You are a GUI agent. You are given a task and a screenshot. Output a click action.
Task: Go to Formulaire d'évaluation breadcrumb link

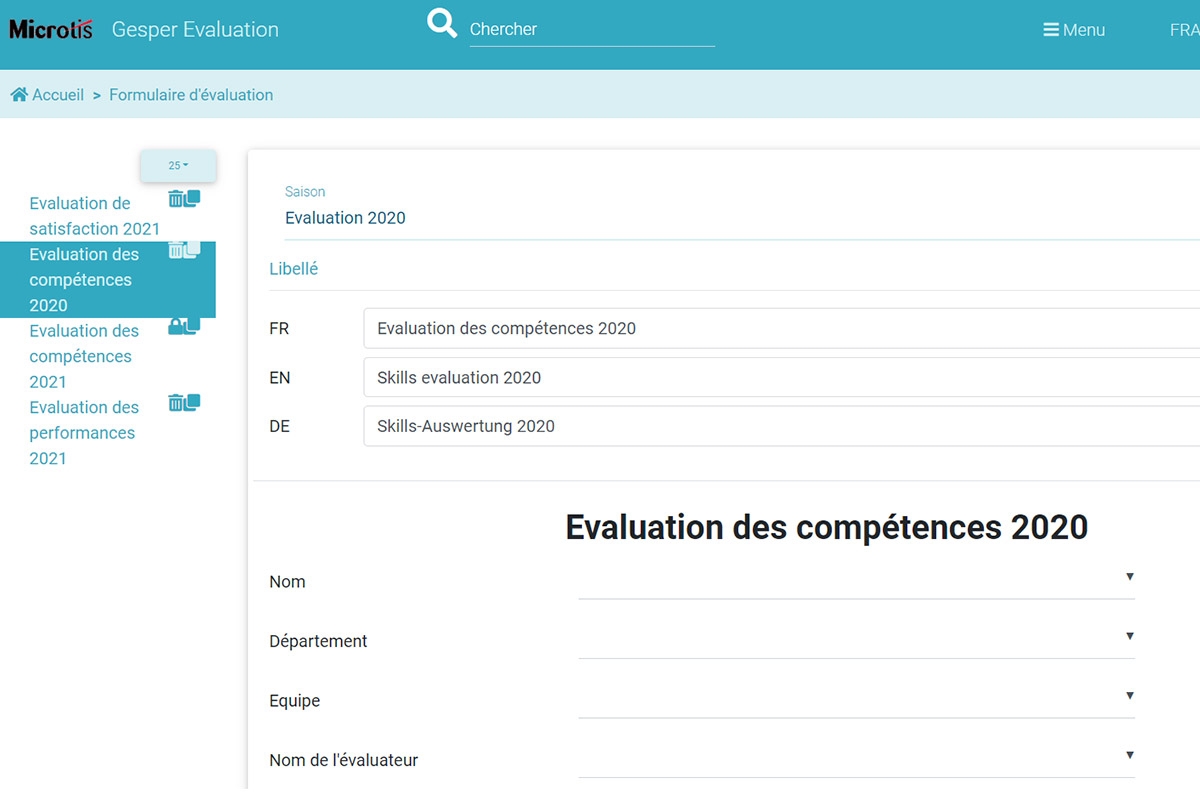point(191,95)
